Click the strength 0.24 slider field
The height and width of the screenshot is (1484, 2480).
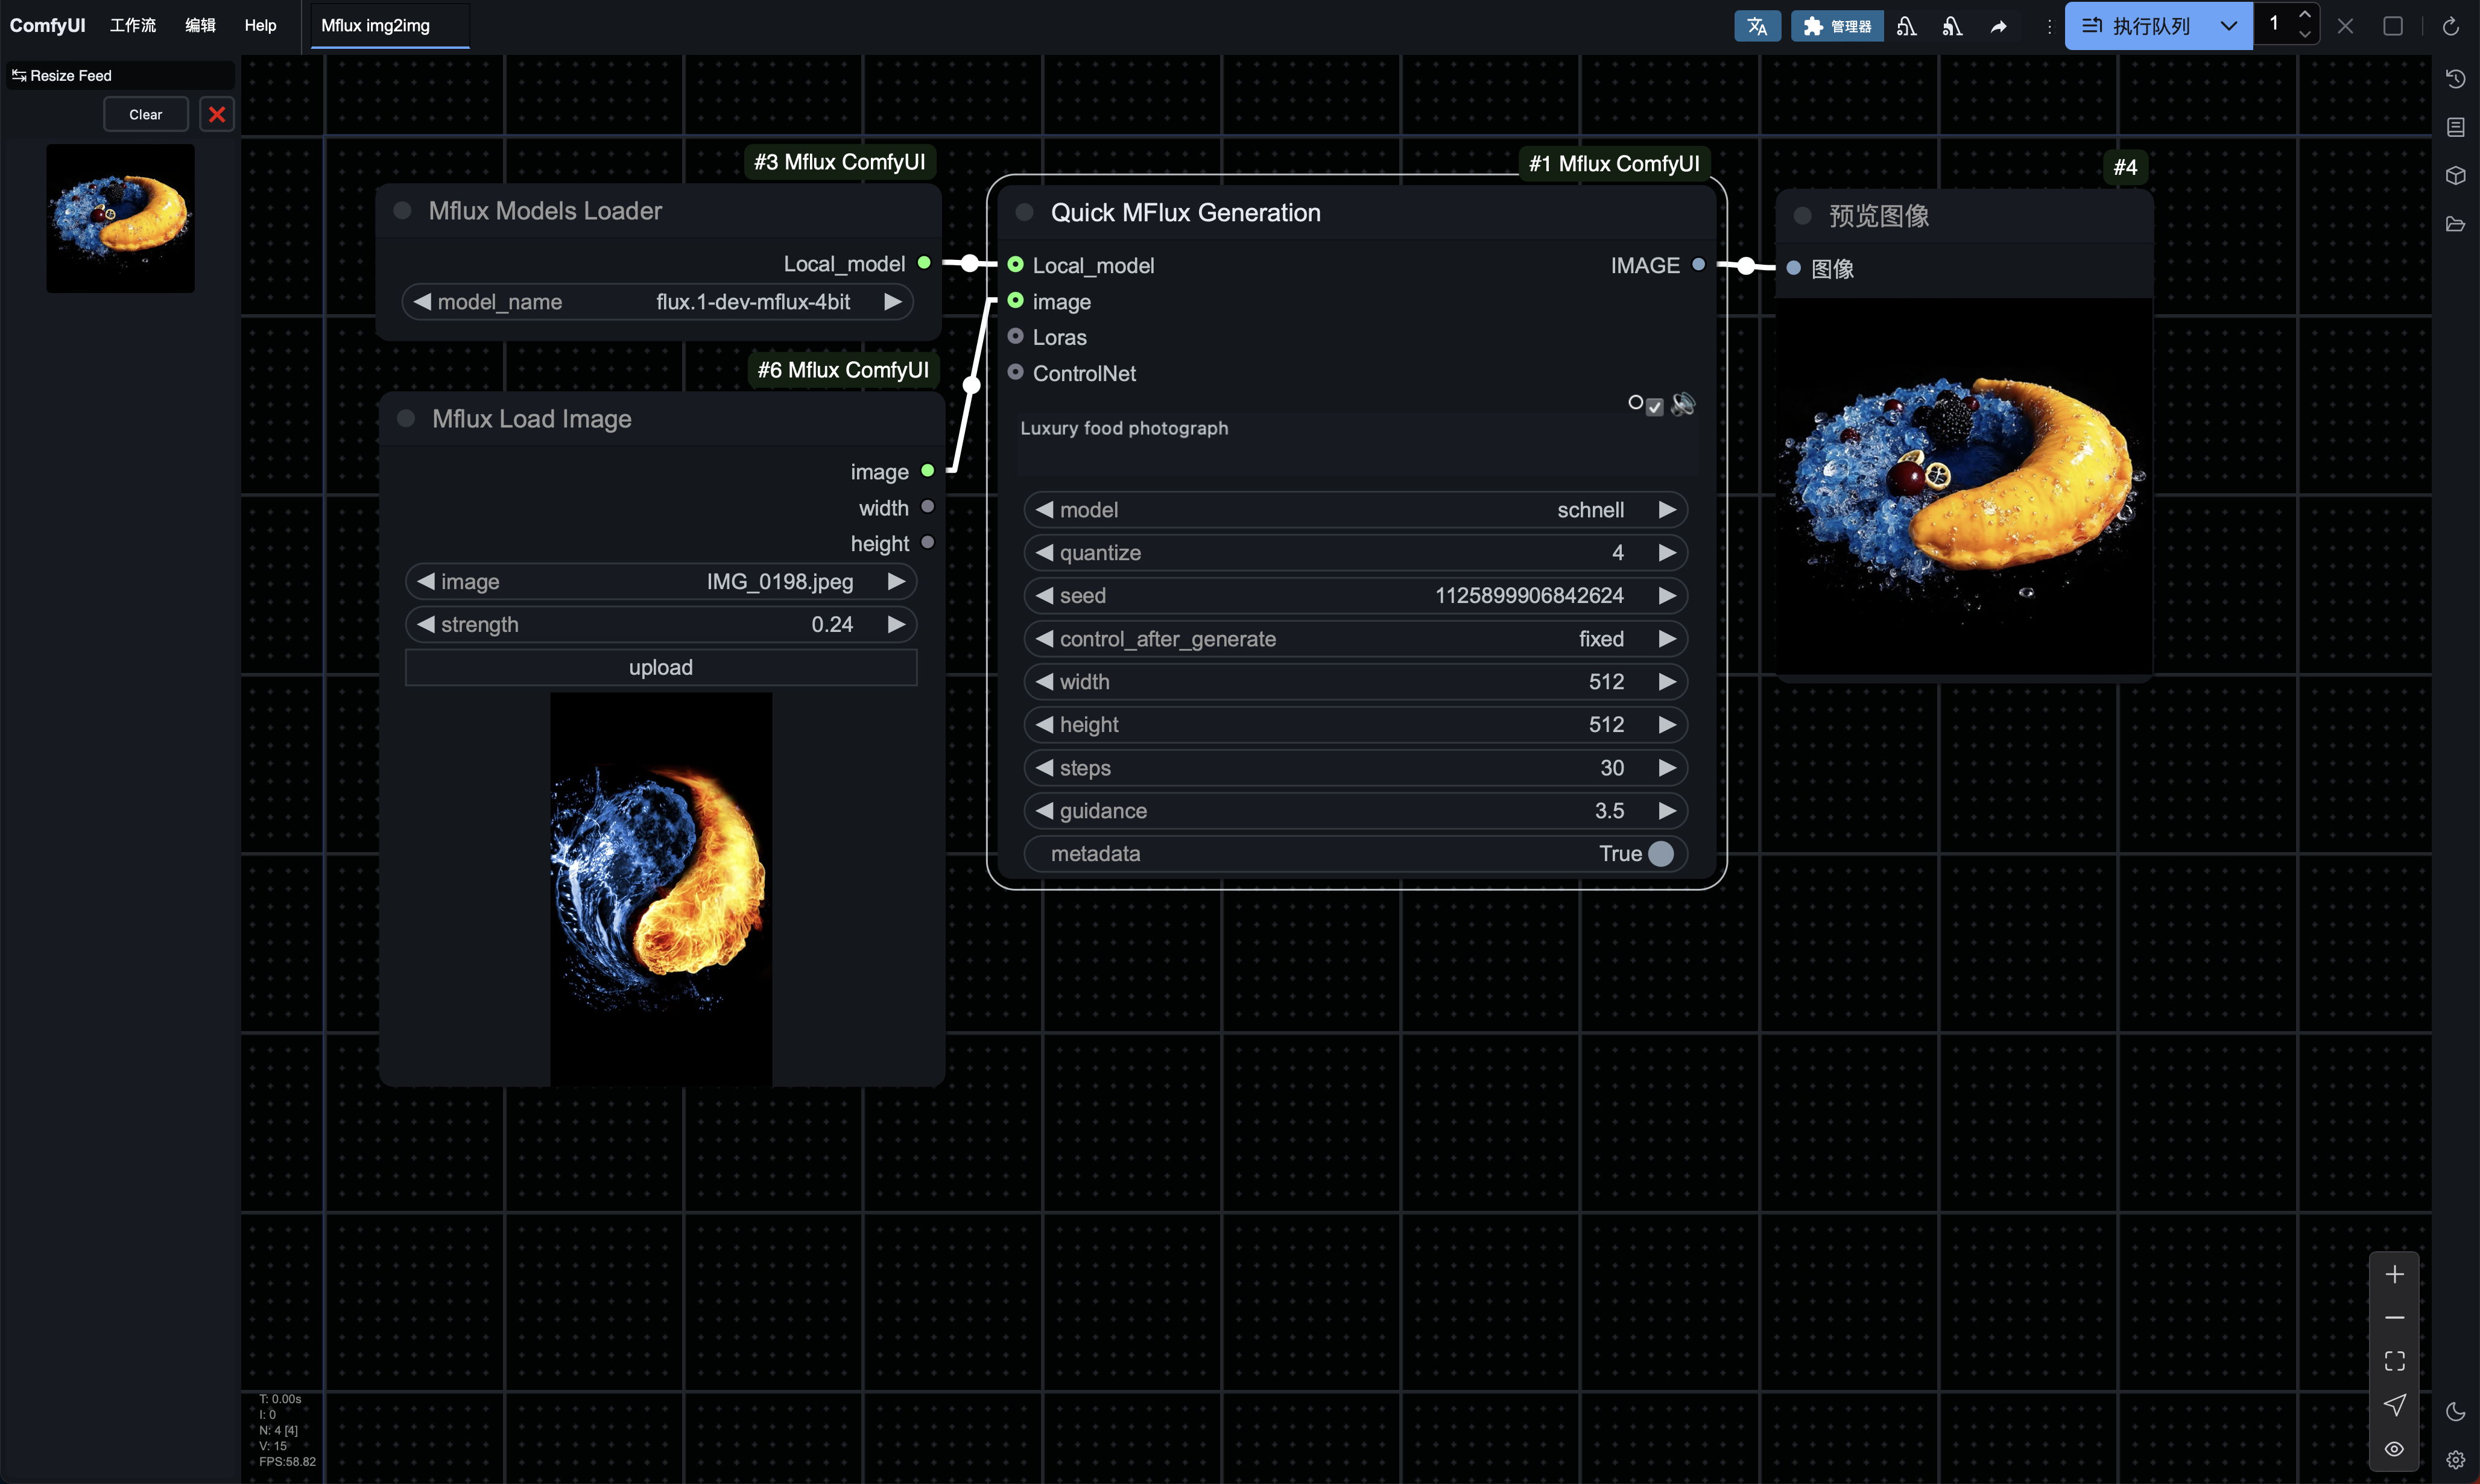pos(660,624)
